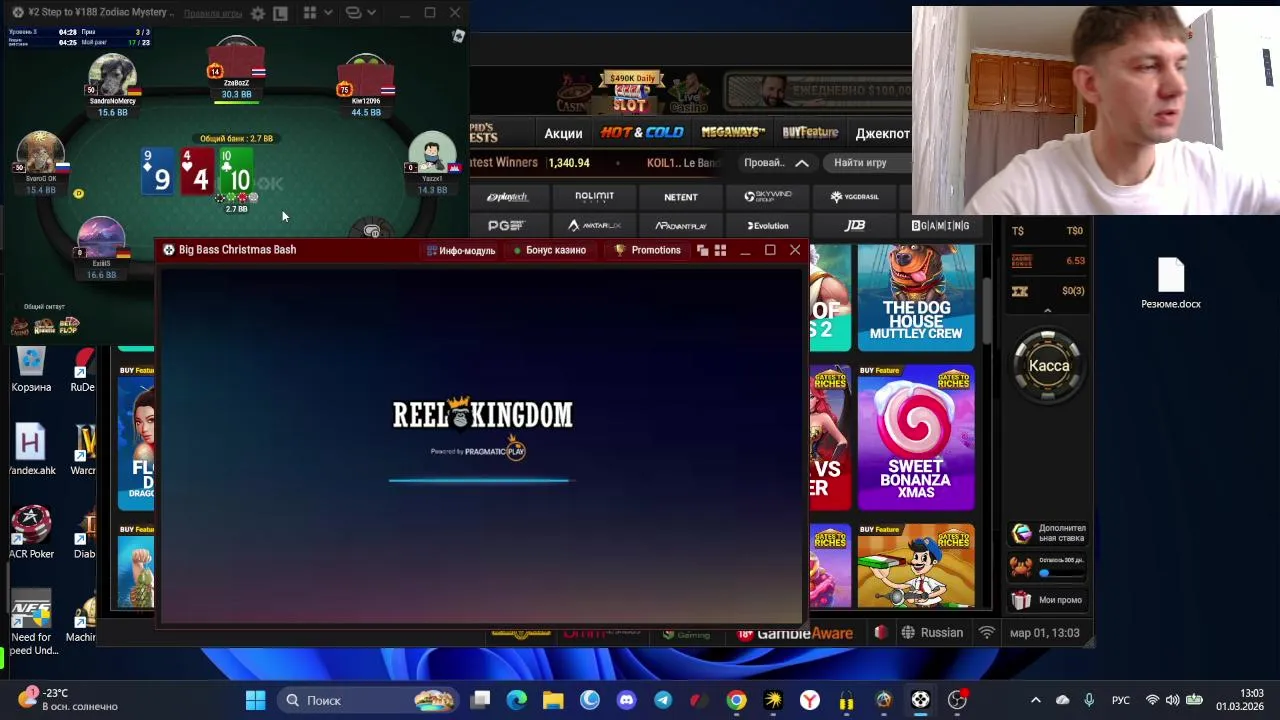Filter by Yggdrasil provider
This screenshot has height=720, width=1280.
(x=854, y=197)
